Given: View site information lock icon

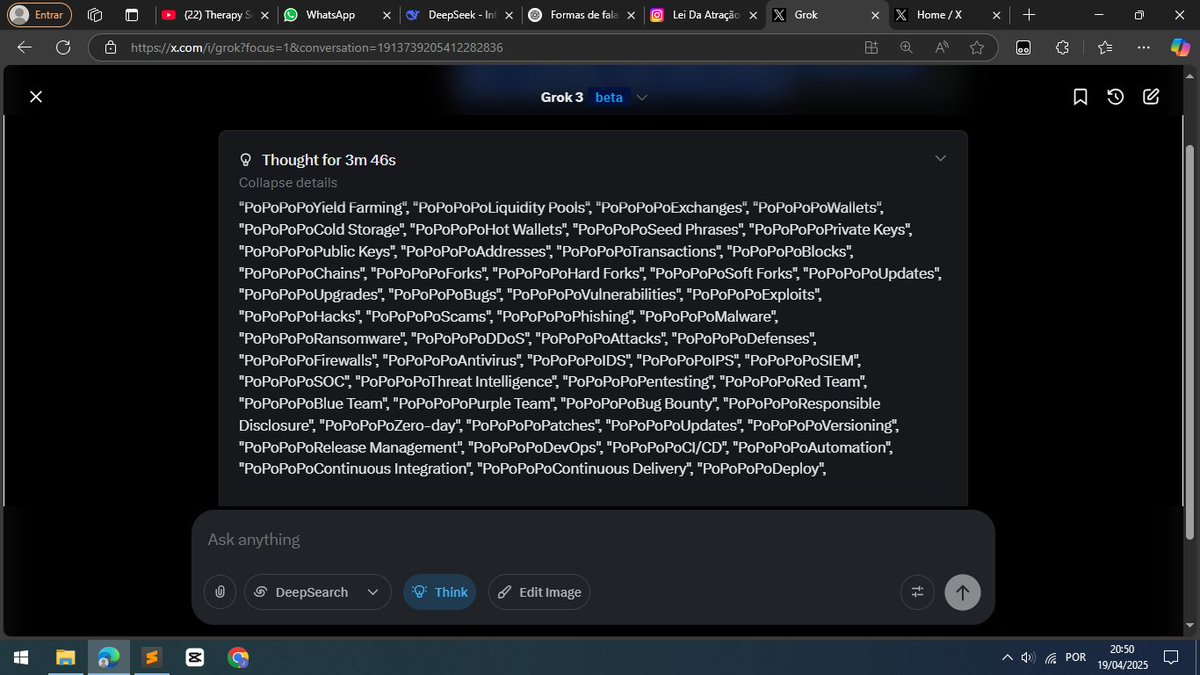Looking at the screenshot, I should tap(111, 47).
